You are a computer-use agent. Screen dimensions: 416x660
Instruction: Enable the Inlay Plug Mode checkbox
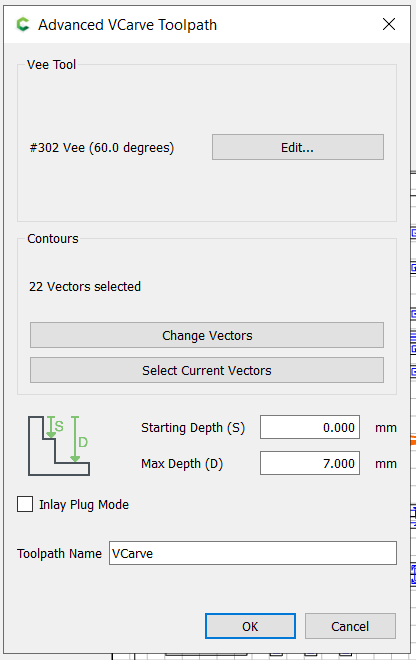25,504
